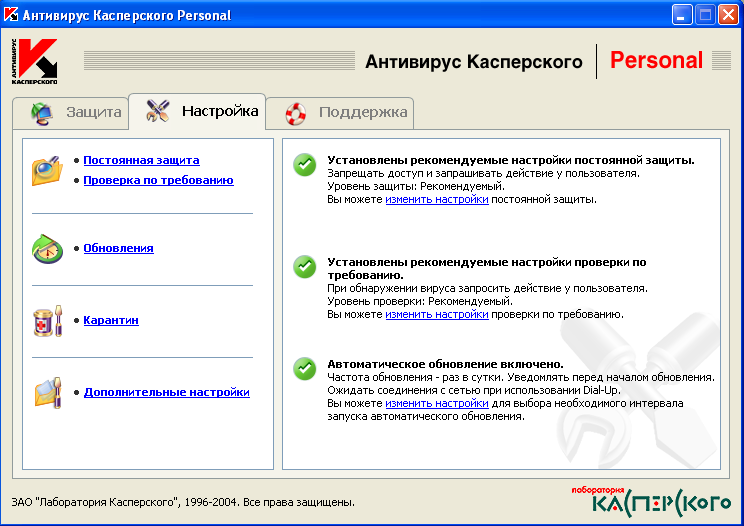Viewport: 744px width, 526px height.
Task: Click the crossed tools icon on Настройка tab
Action: tap(158, 111)
